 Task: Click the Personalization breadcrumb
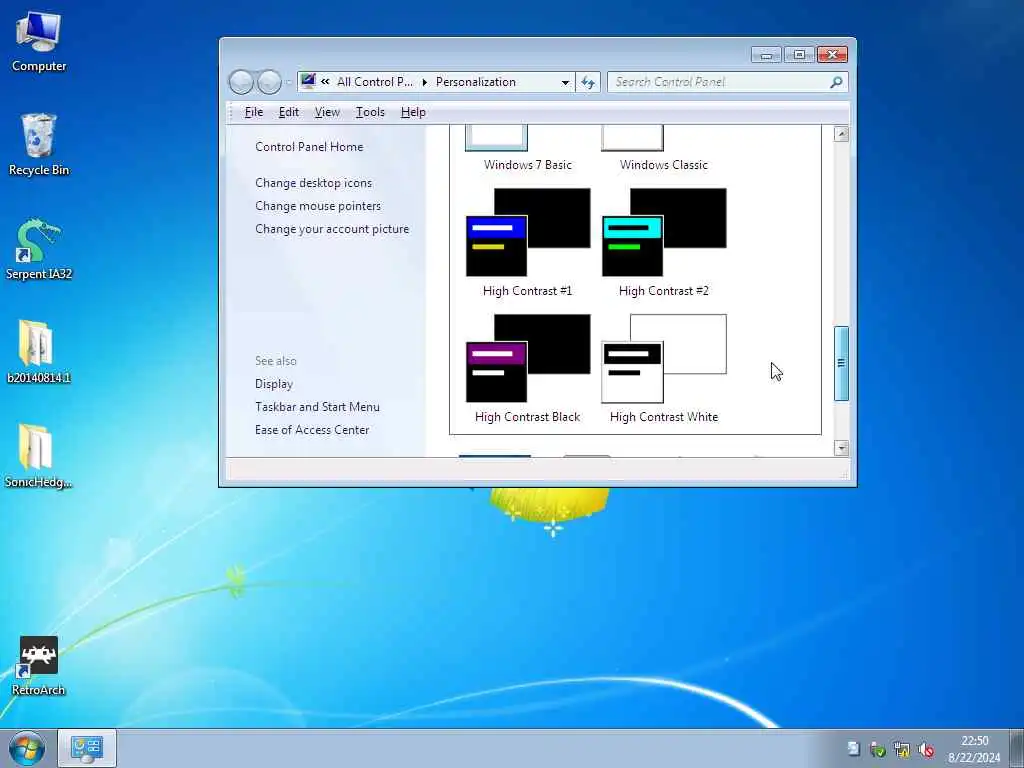pos(475,82)
